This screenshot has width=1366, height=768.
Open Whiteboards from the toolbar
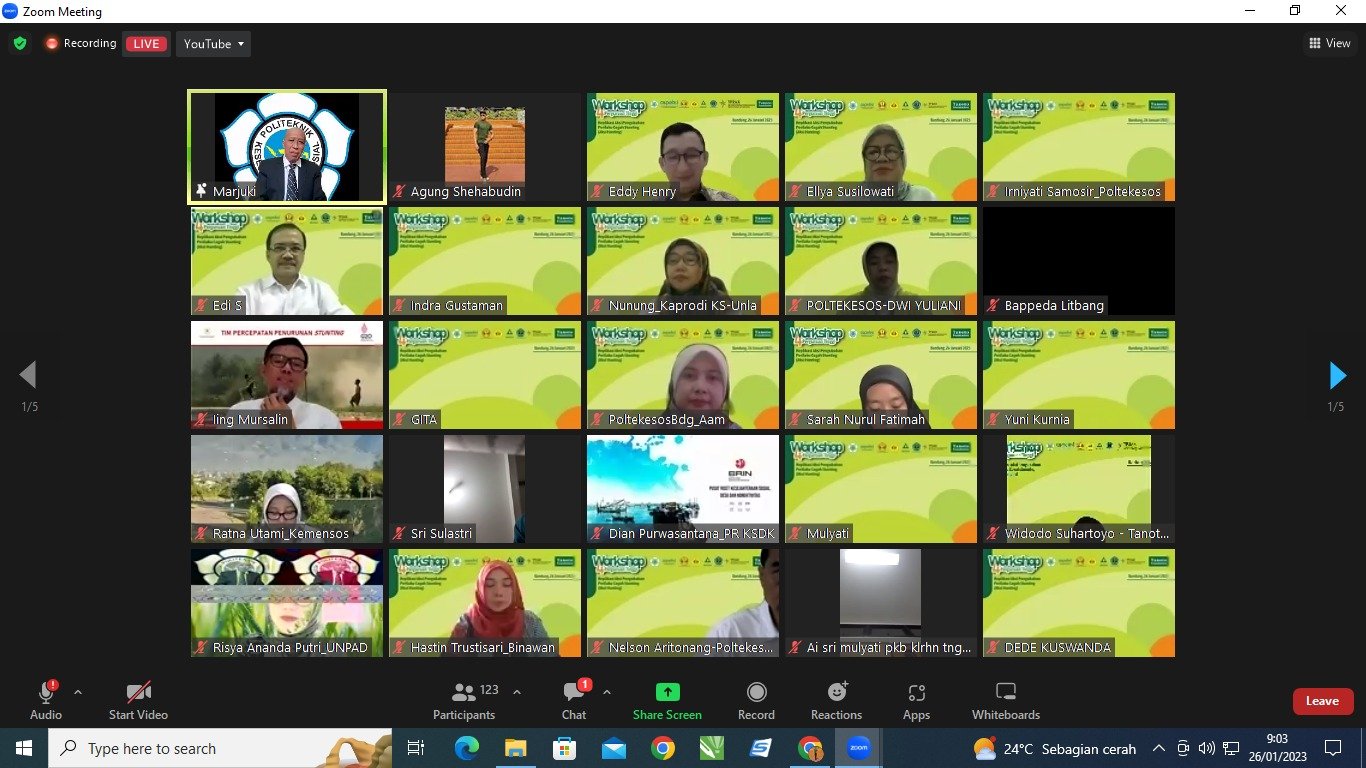pos(1006,700)
